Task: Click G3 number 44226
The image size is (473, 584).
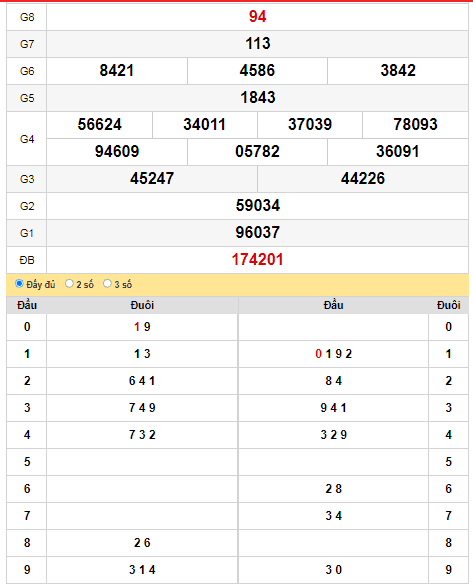Action: [363, 178]
